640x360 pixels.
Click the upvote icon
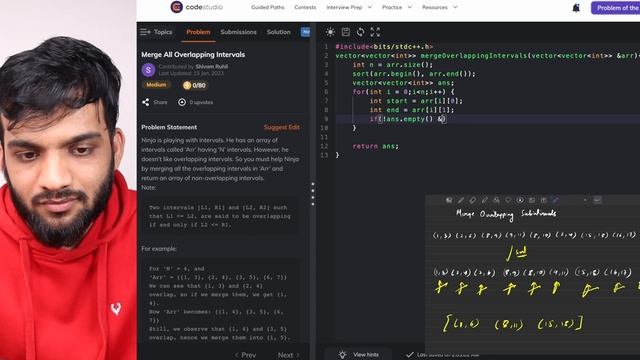coord(182,102)
